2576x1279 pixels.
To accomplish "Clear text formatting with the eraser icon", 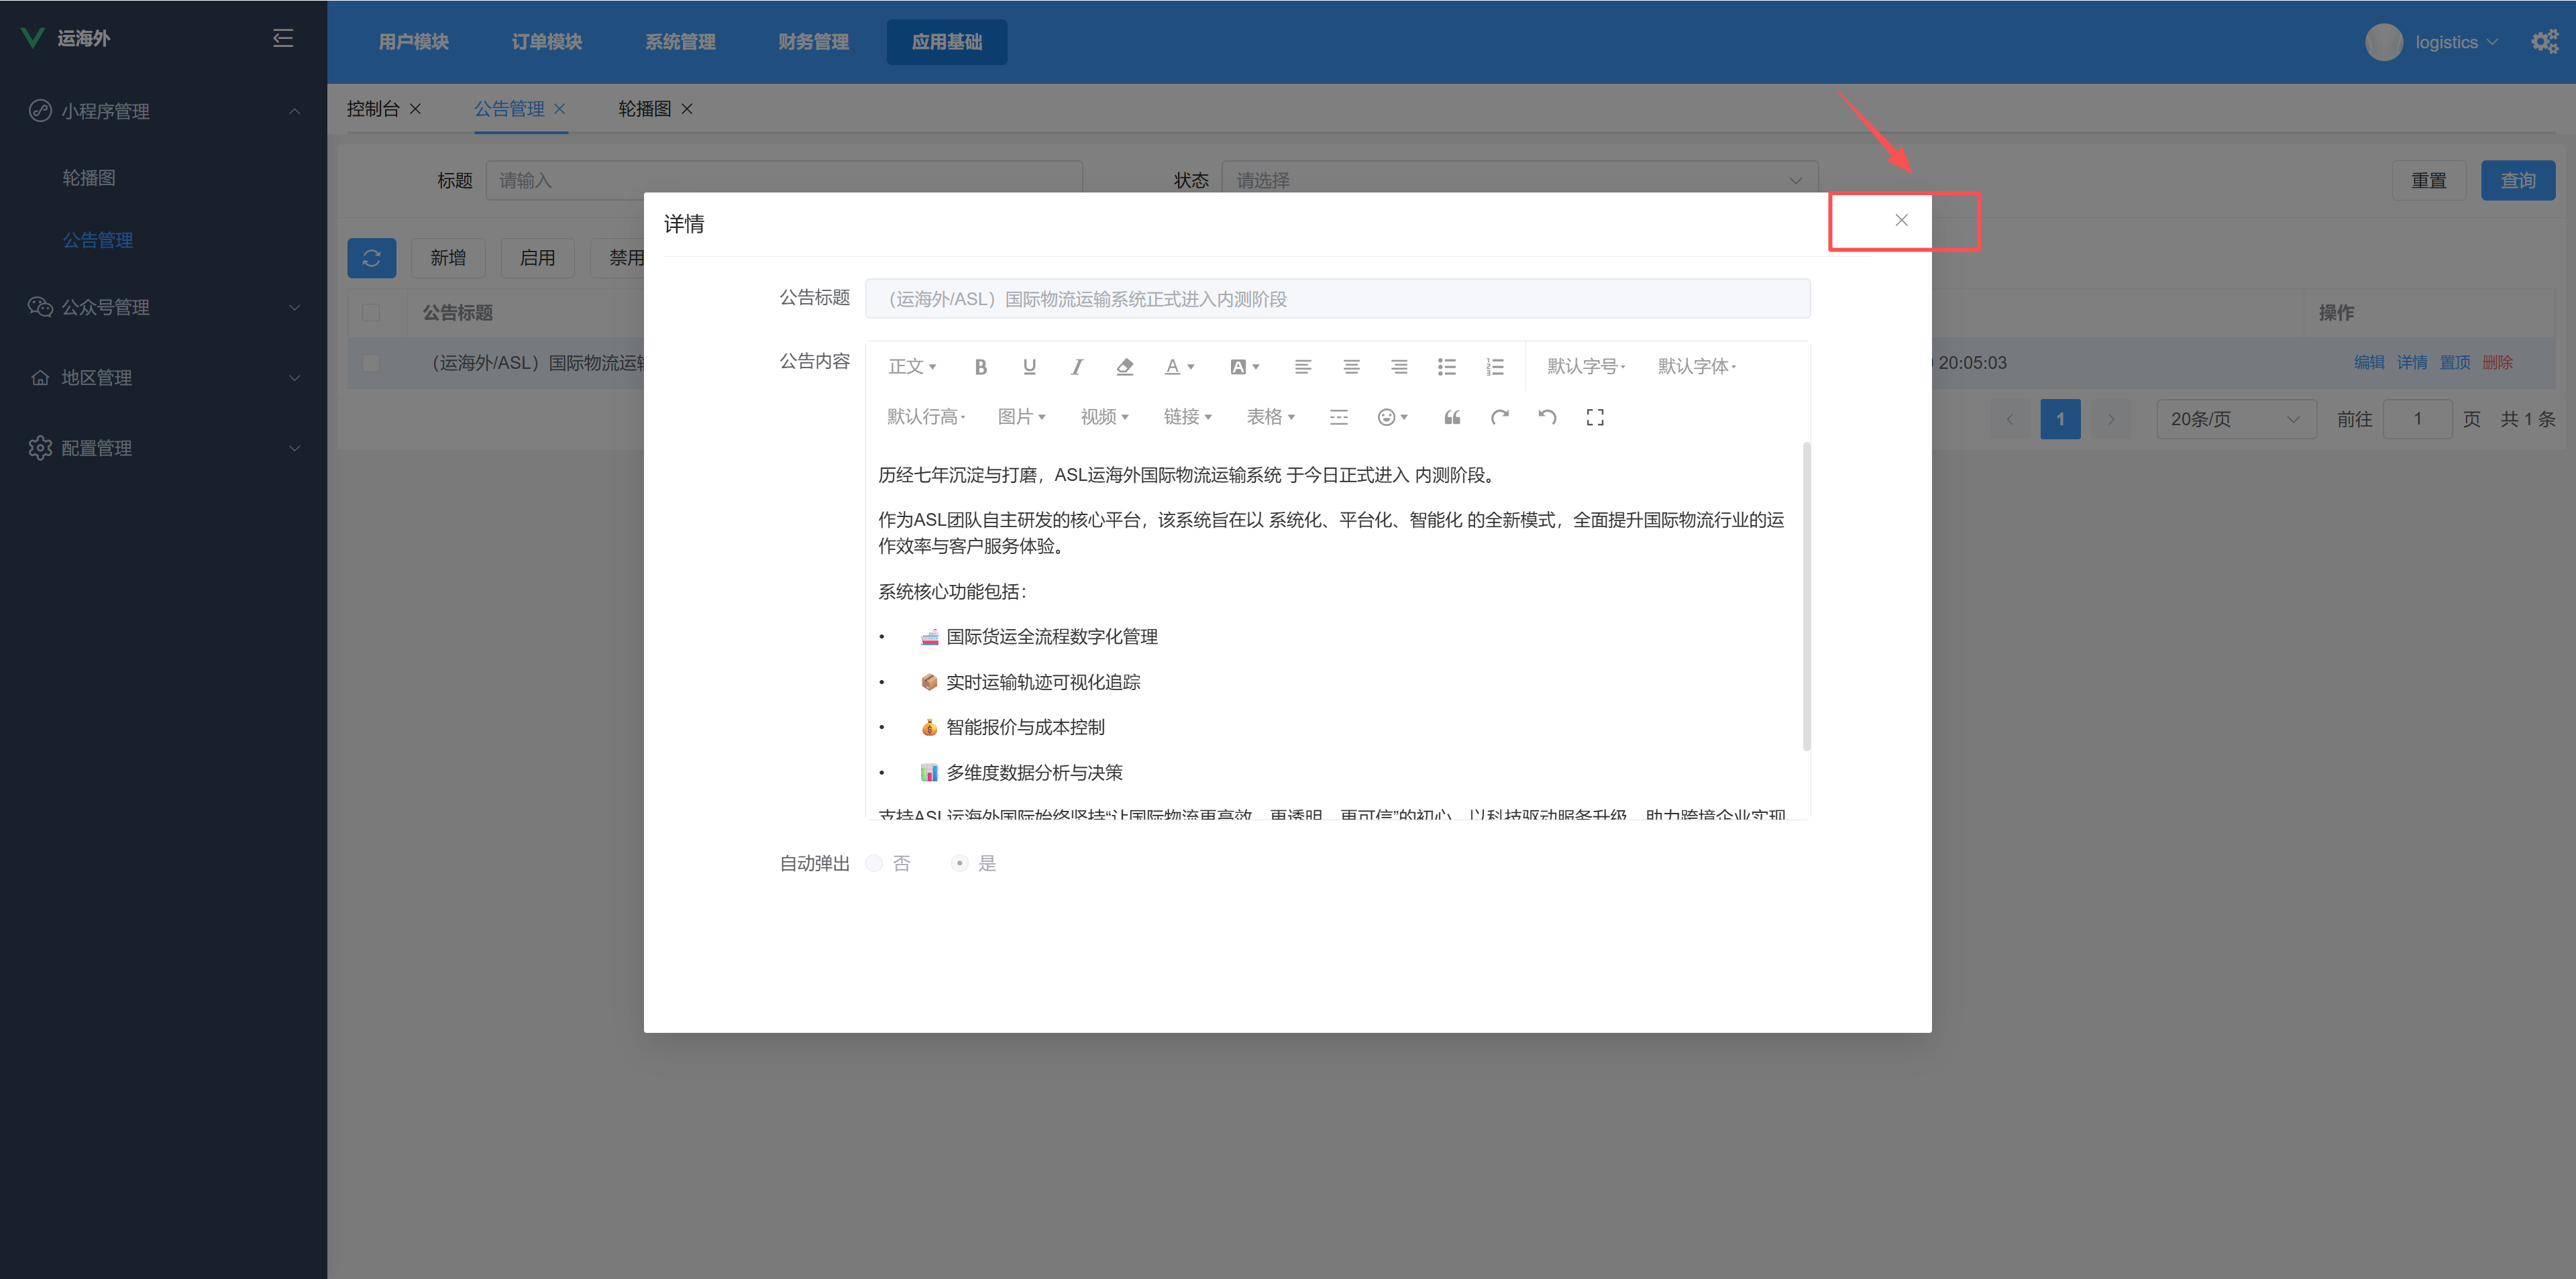I will pos(1124,366).
